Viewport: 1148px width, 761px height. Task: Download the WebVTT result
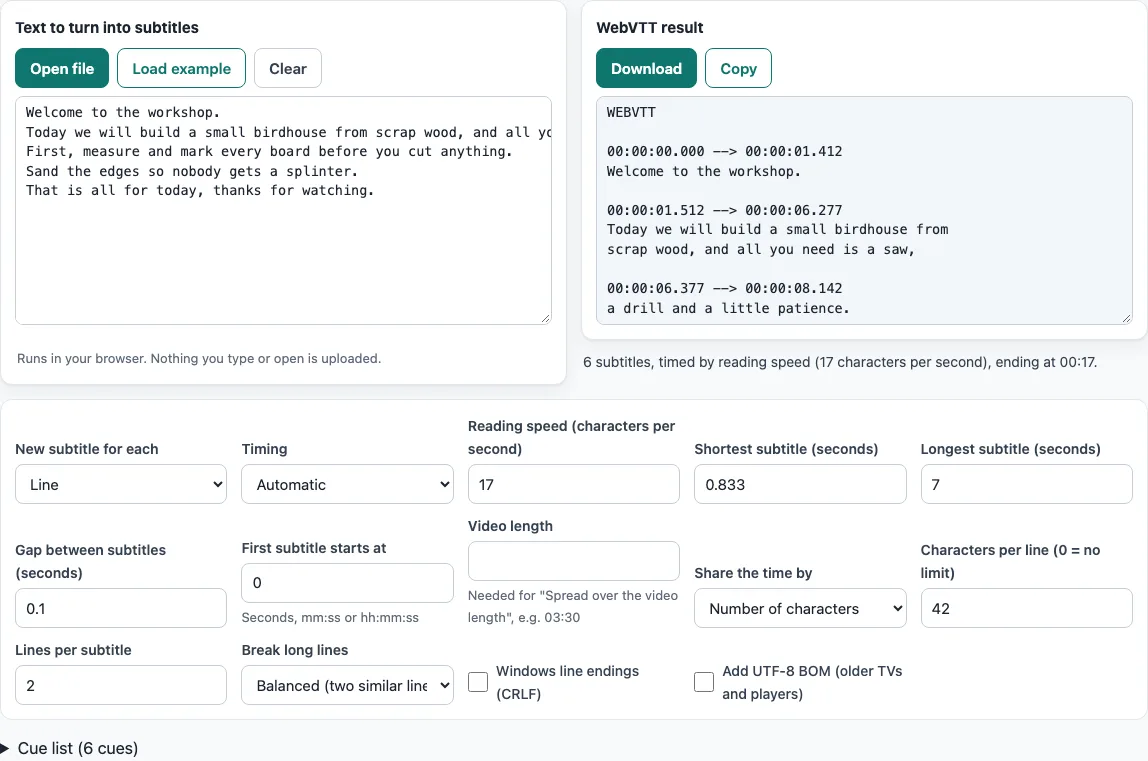coord(646,68)
